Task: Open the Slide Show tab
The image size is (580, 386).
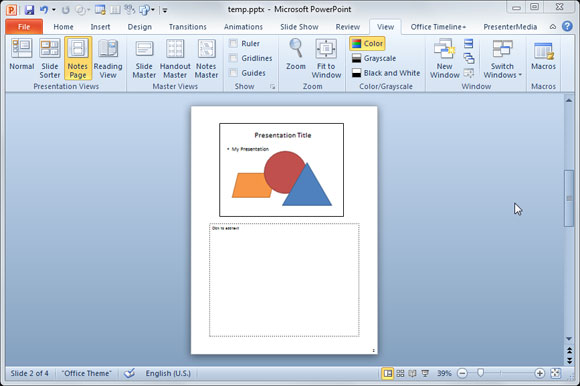Action: click(x=299, y=27)
